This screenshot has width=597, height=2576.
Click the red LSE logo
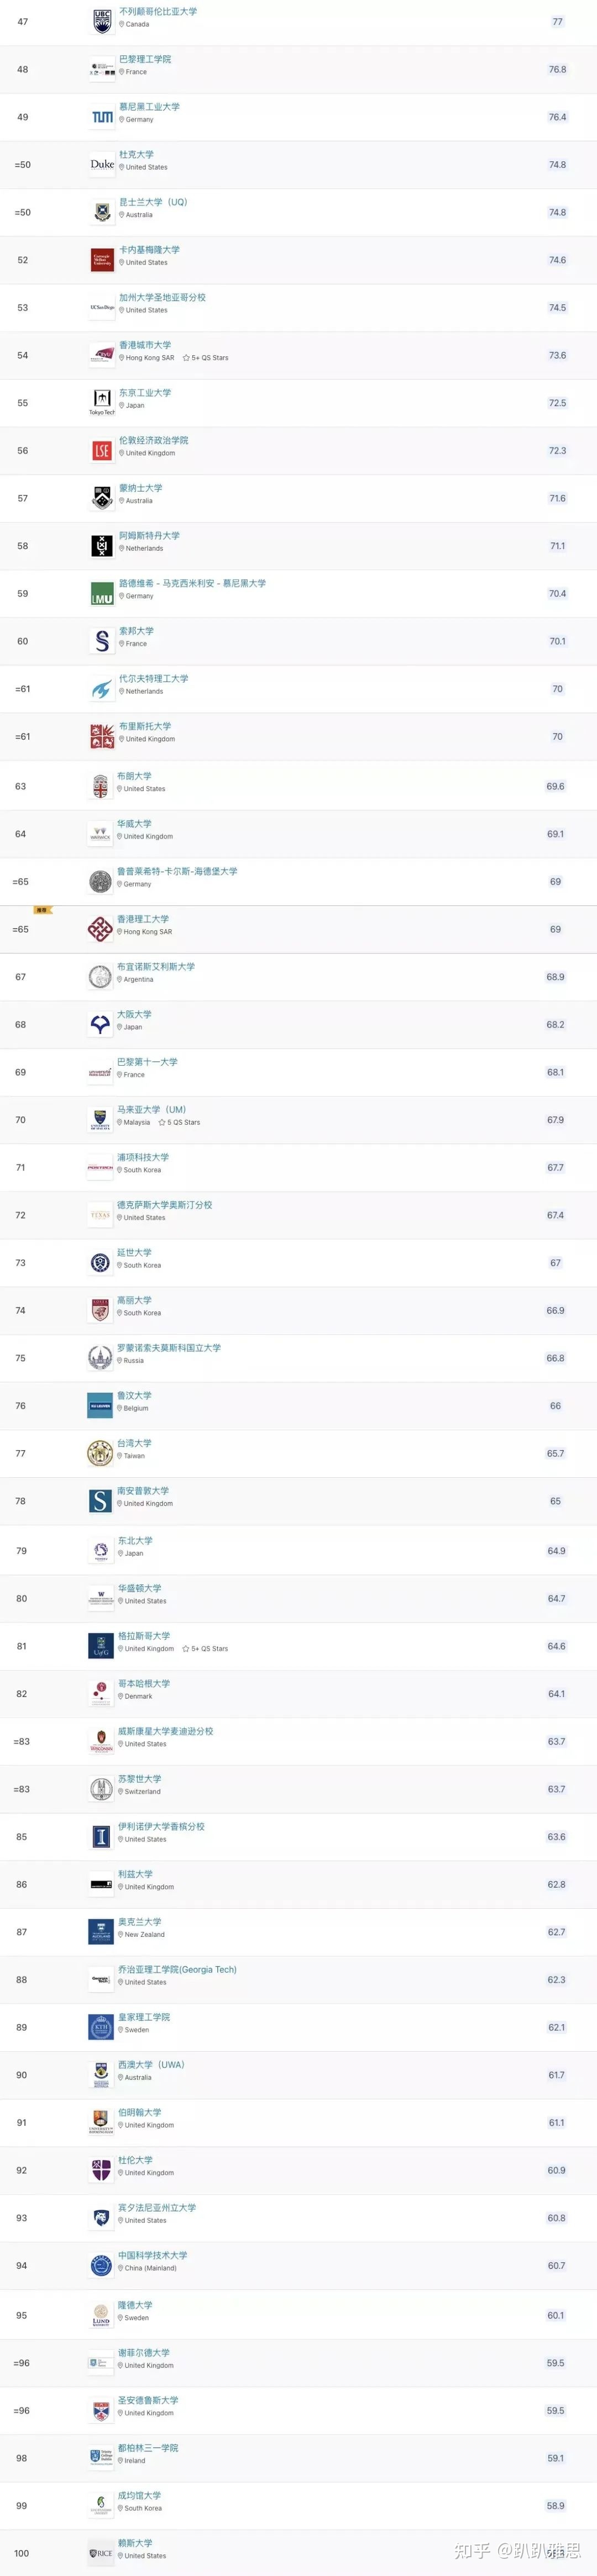coord(102,451)
